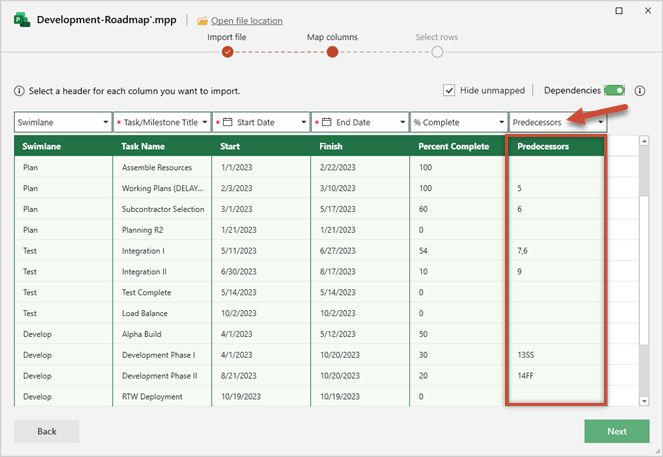Click the calendar icon in Start Date dropdown
Screen dimensions: 663x457
[x=229, y=122]
